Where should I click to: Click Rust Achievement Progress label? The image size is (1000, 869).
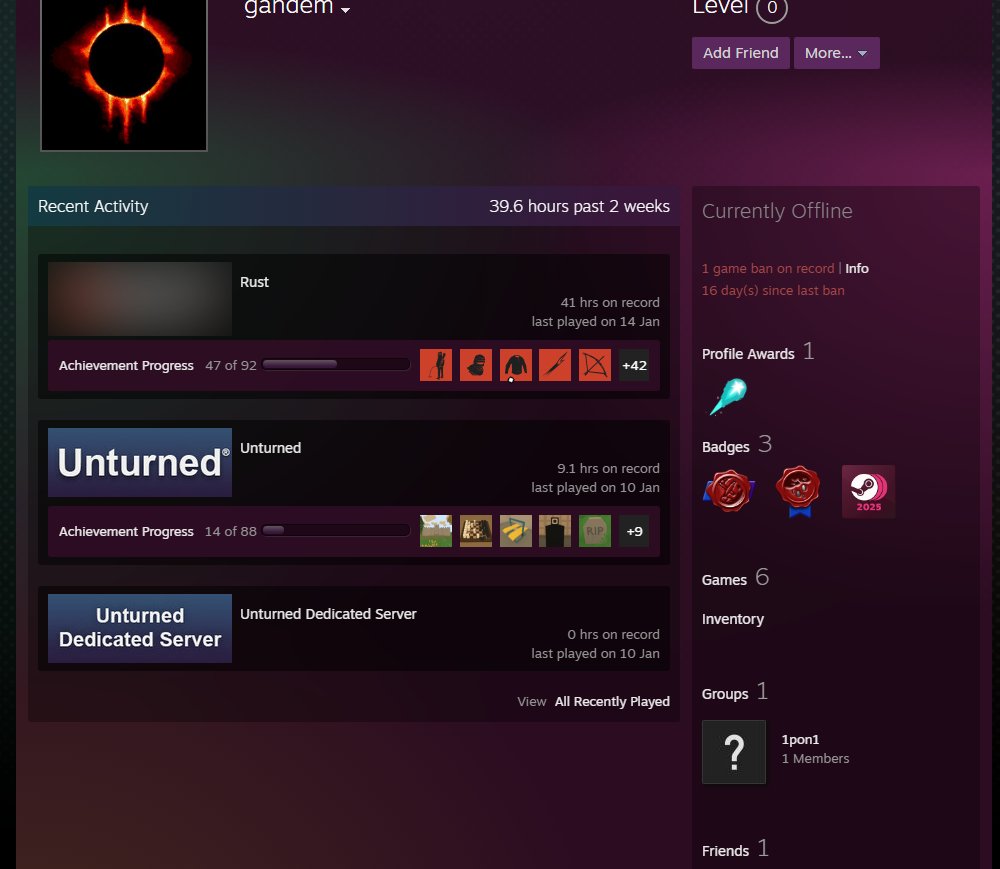[126, 365]
